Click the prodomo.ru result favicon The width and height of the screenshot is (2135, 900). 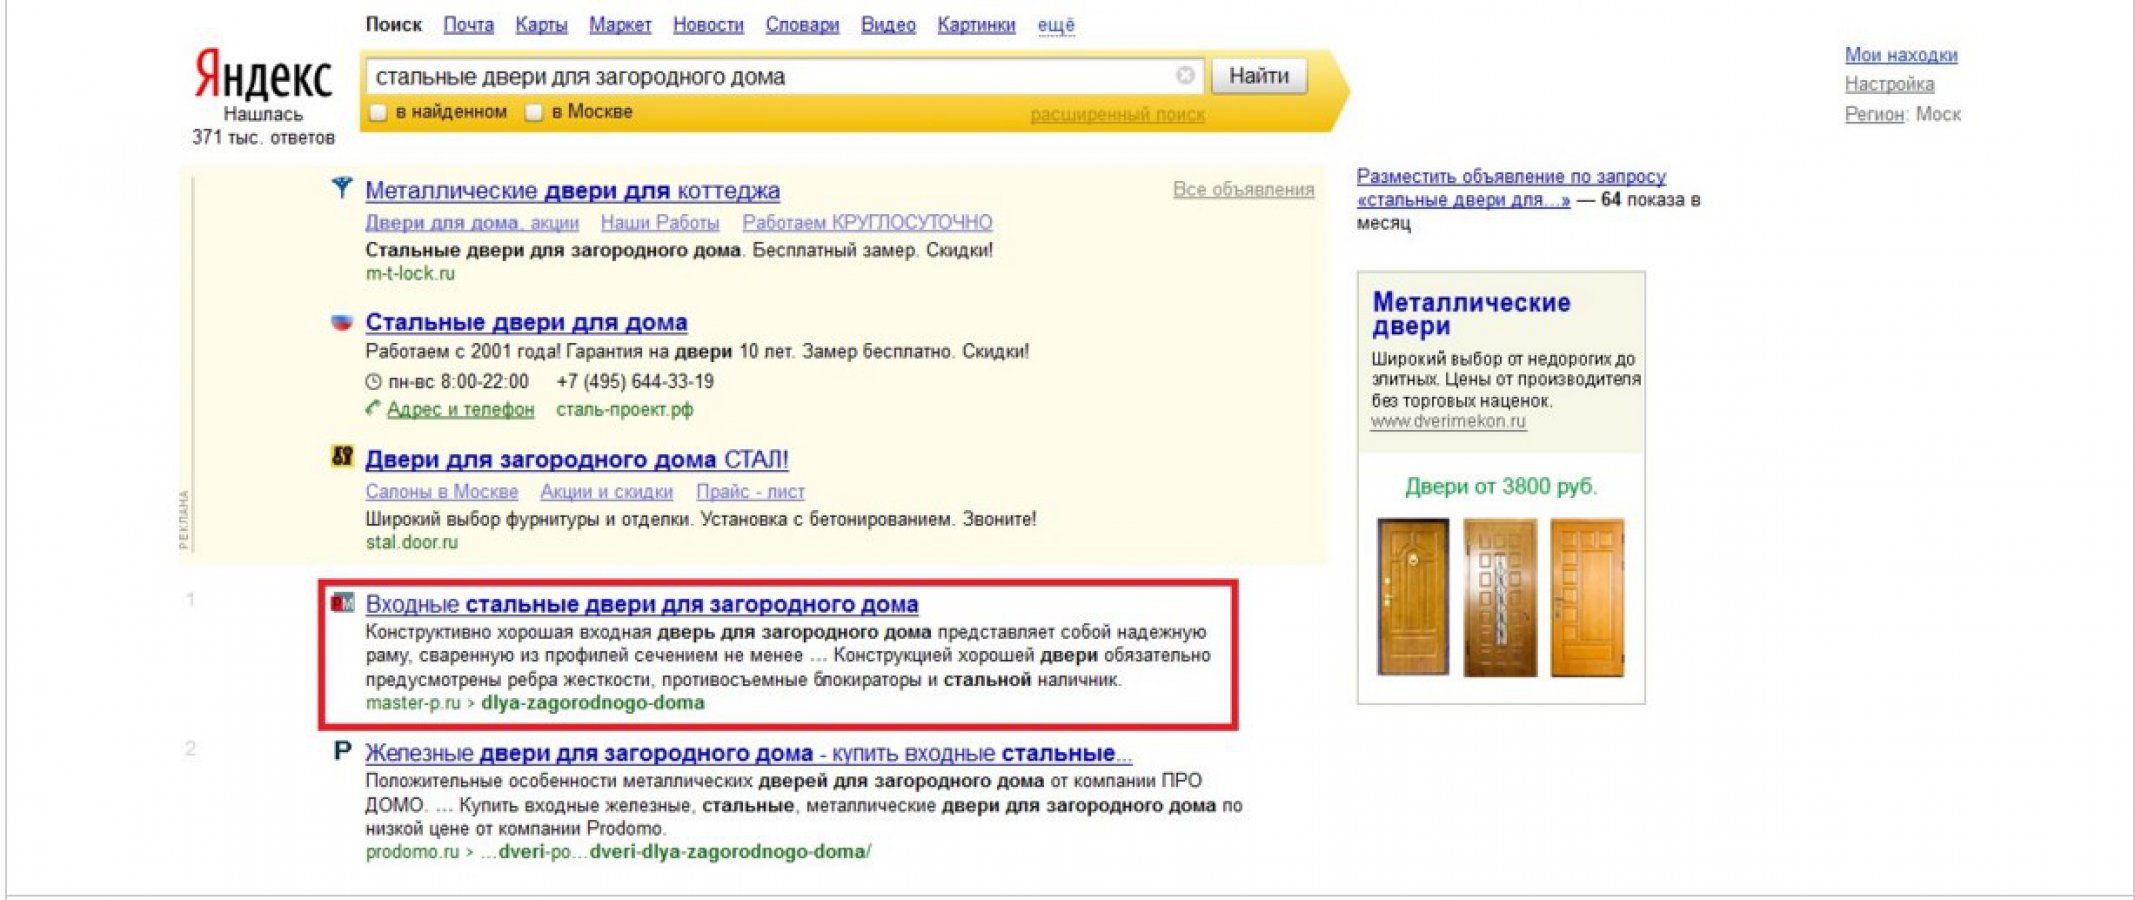(x=342, y=751)
